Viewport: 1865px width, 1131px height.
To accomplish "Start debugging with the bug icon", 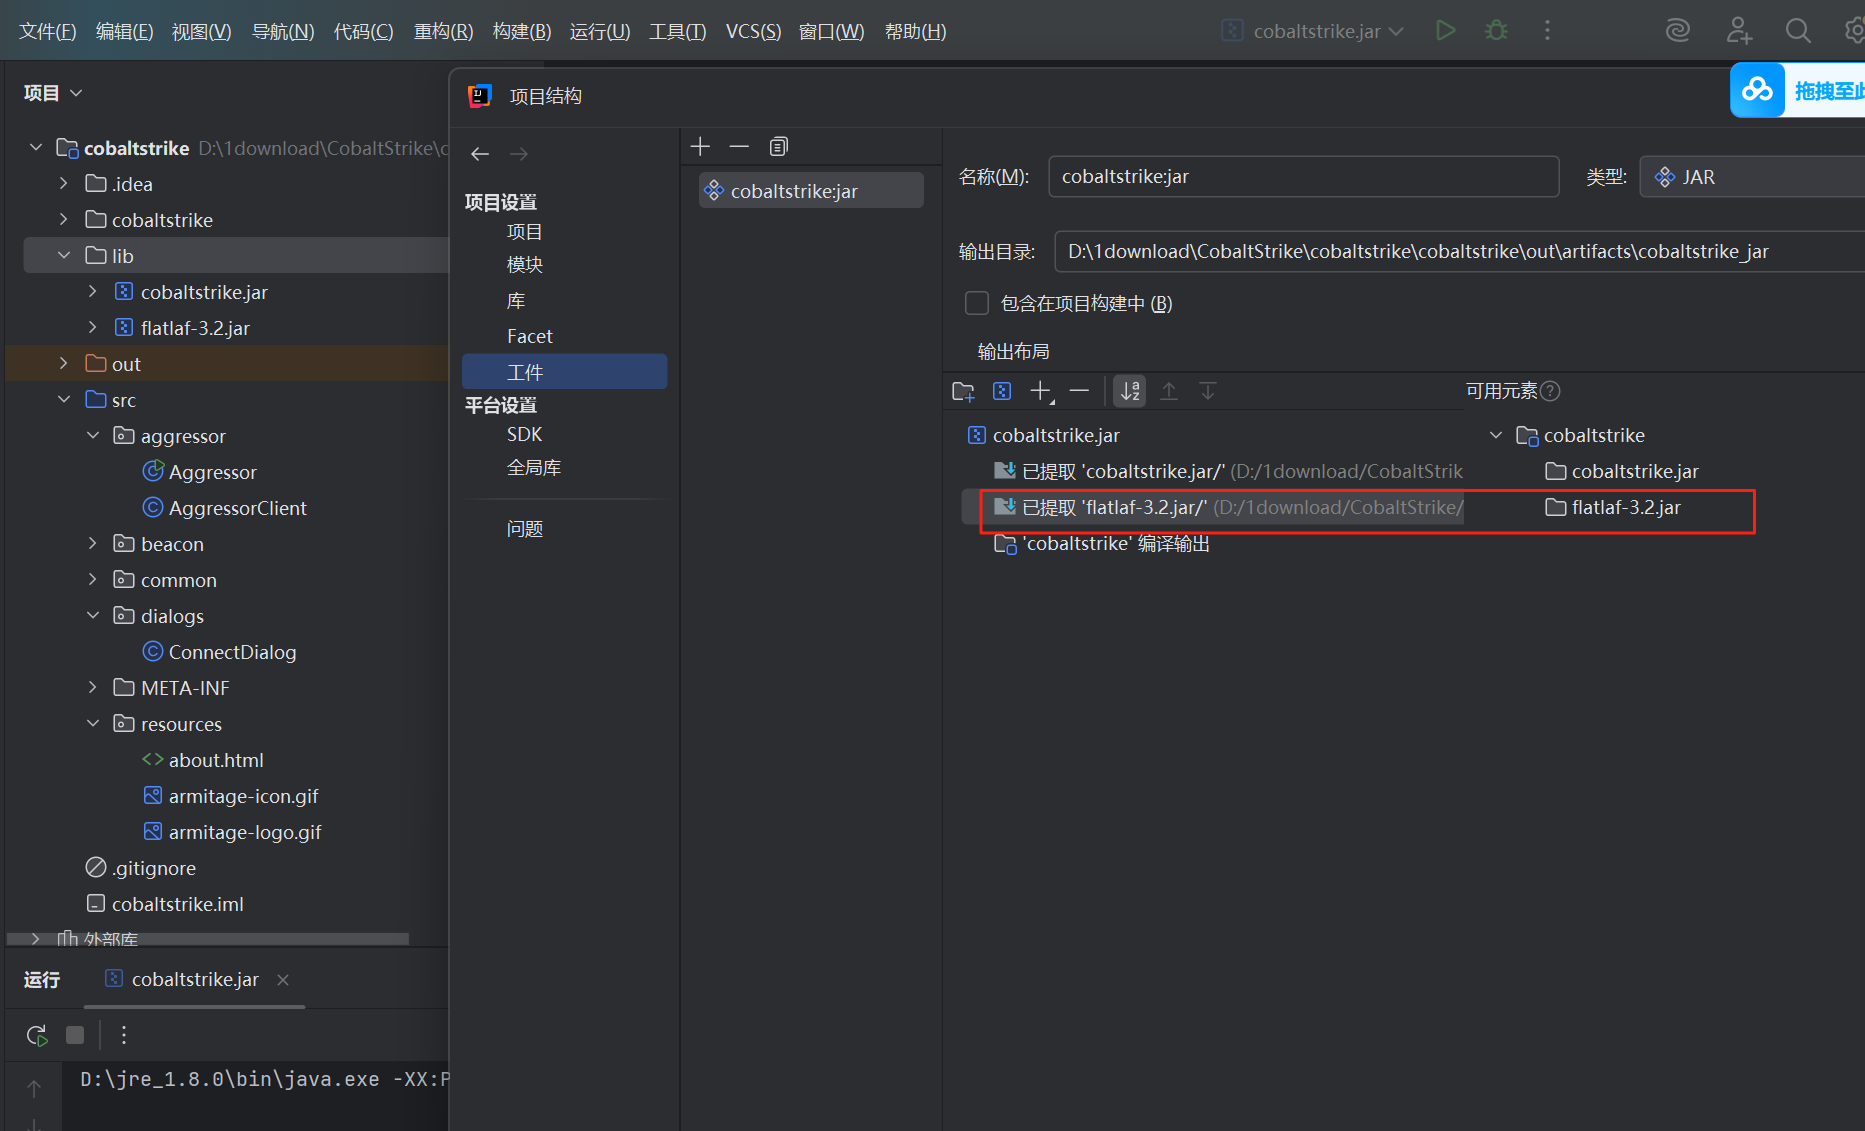I will [1496, 31].
